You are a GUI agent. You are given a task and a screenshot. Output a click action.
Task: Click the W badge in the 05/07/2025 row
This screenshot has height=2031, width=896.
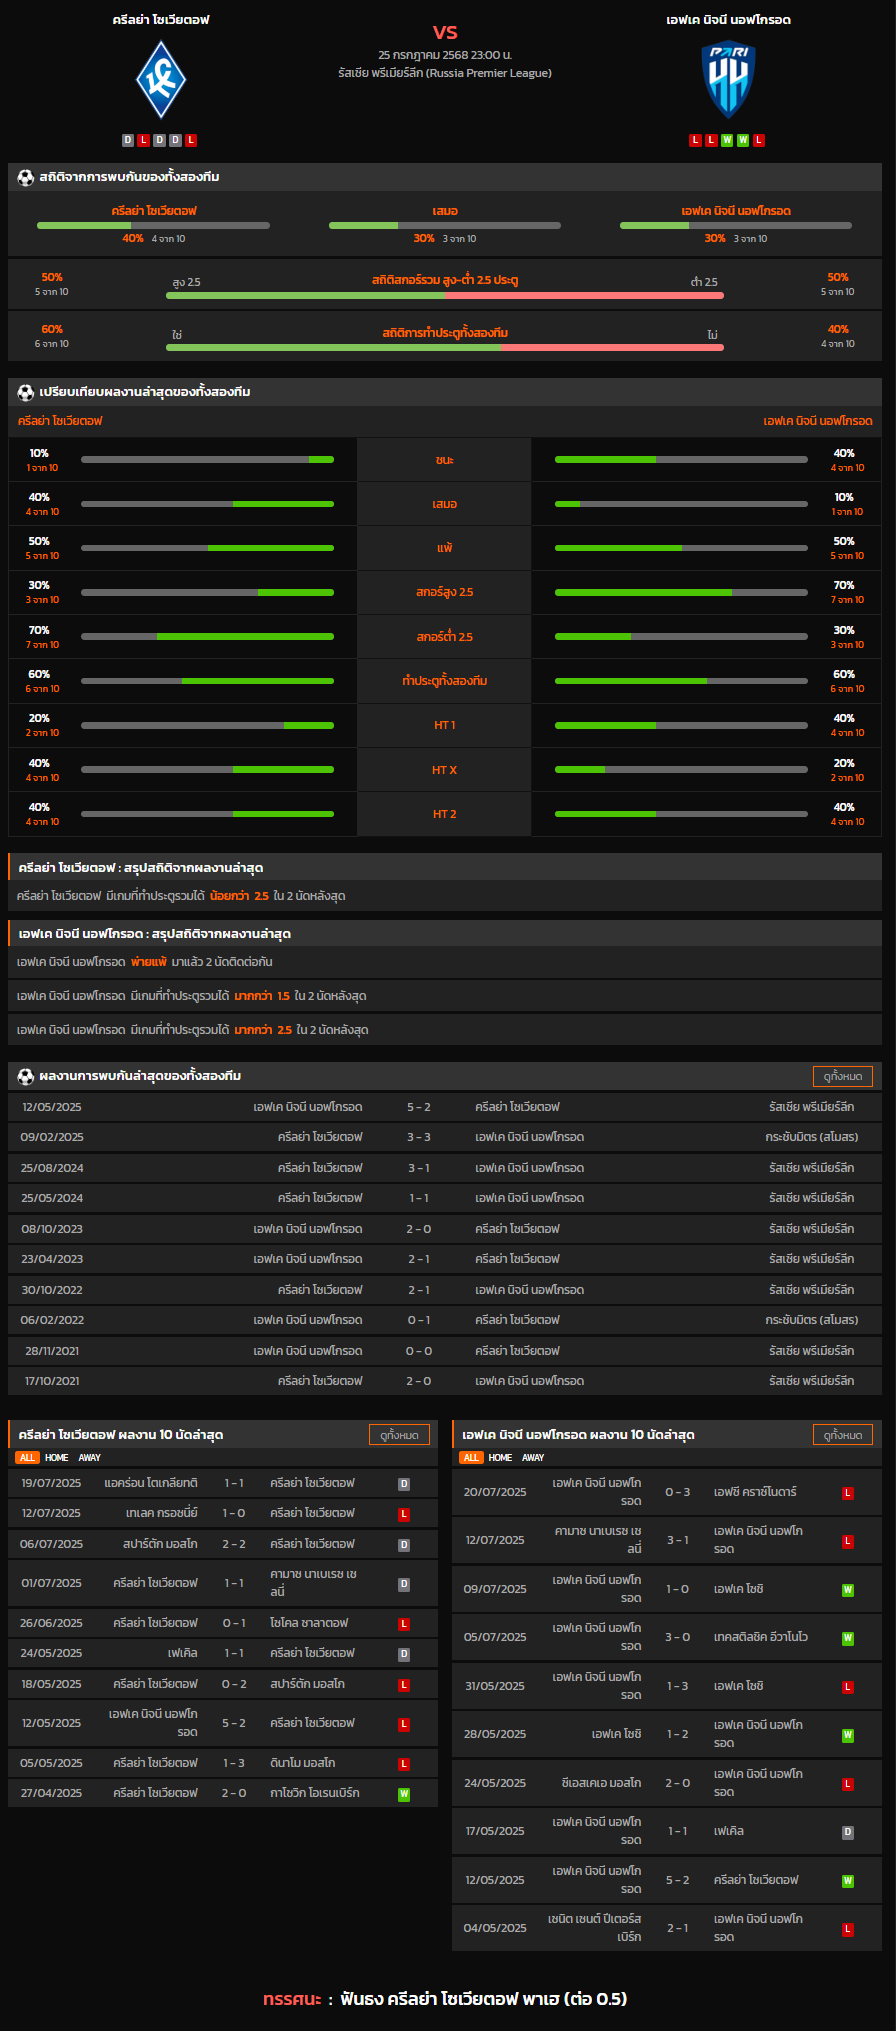point(848,1638)
